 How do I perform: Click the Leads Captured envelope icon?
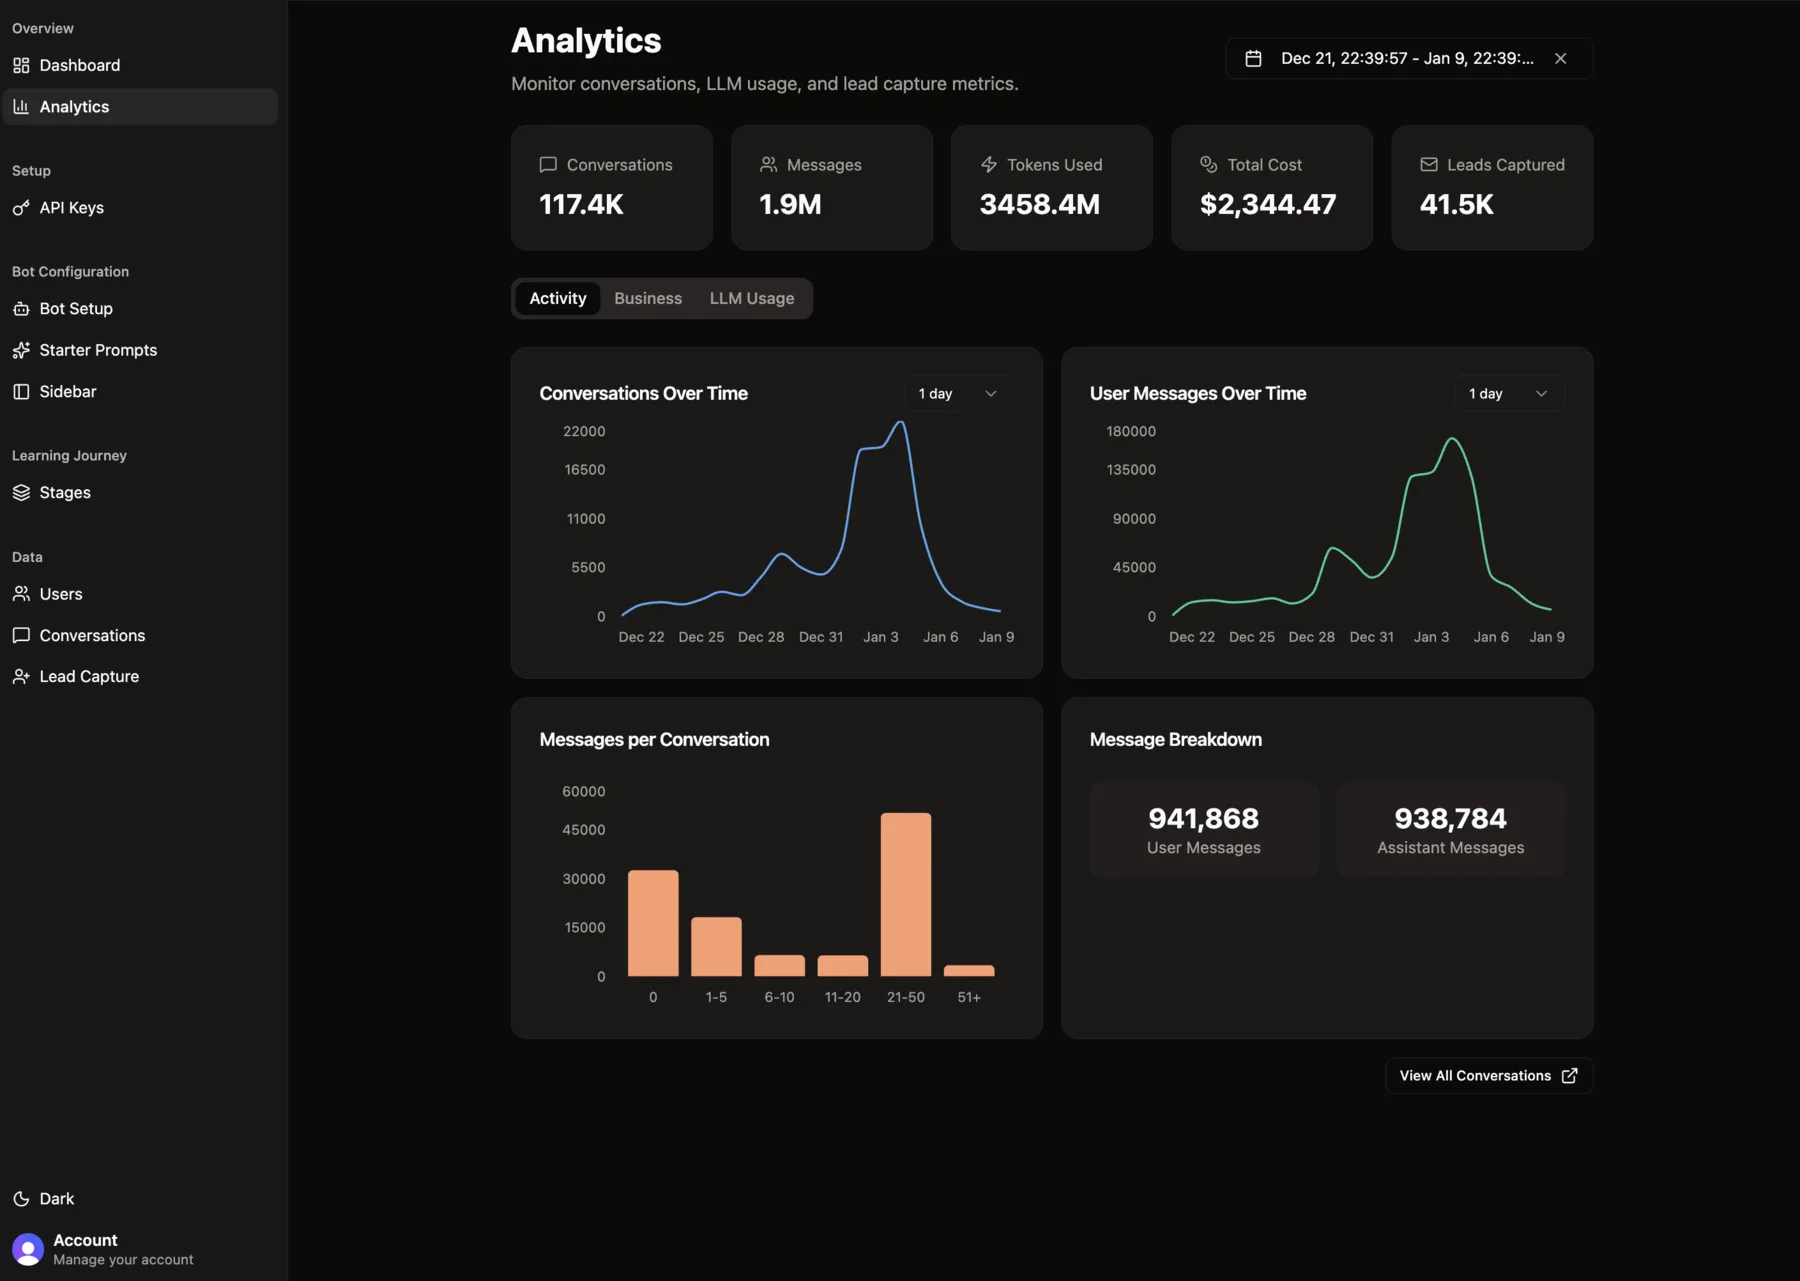click(1429, 165)
